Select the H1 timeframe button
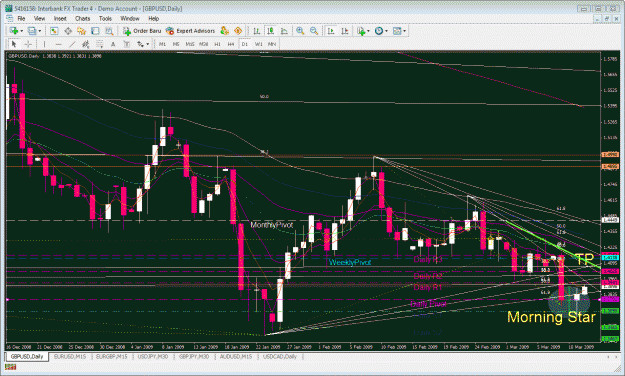The image size is (625, 376). click(x=217, y=44)
